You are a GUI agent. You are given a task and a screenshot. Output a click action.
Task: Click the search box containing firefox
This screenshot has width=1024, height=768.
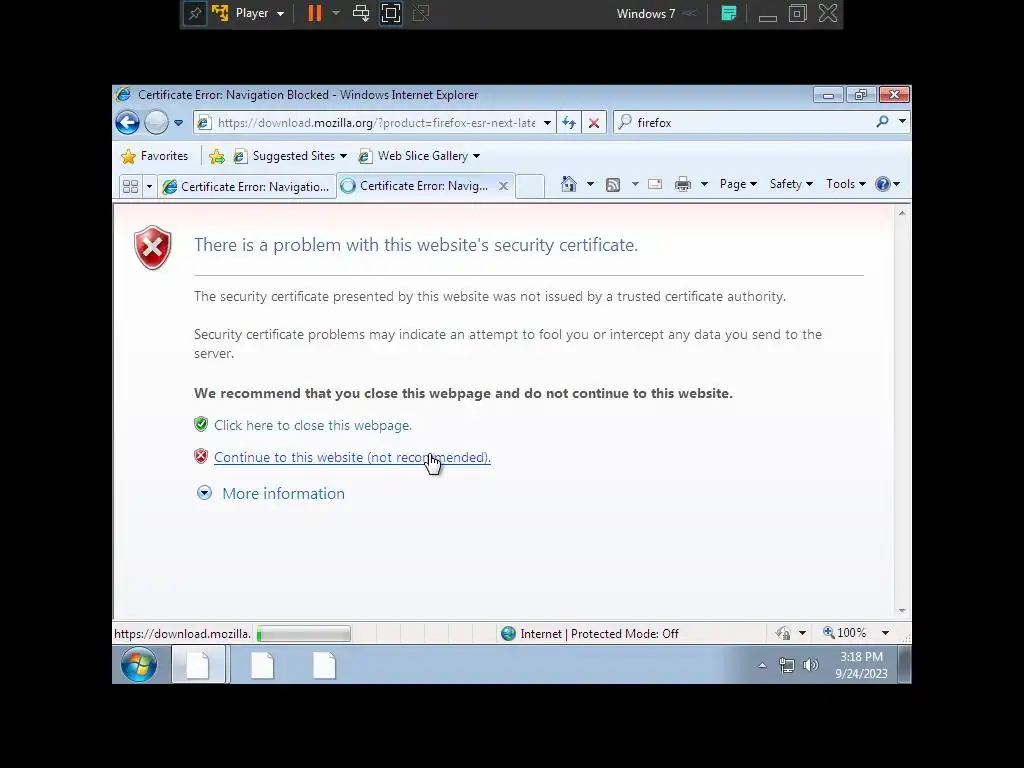coord(743,122)
